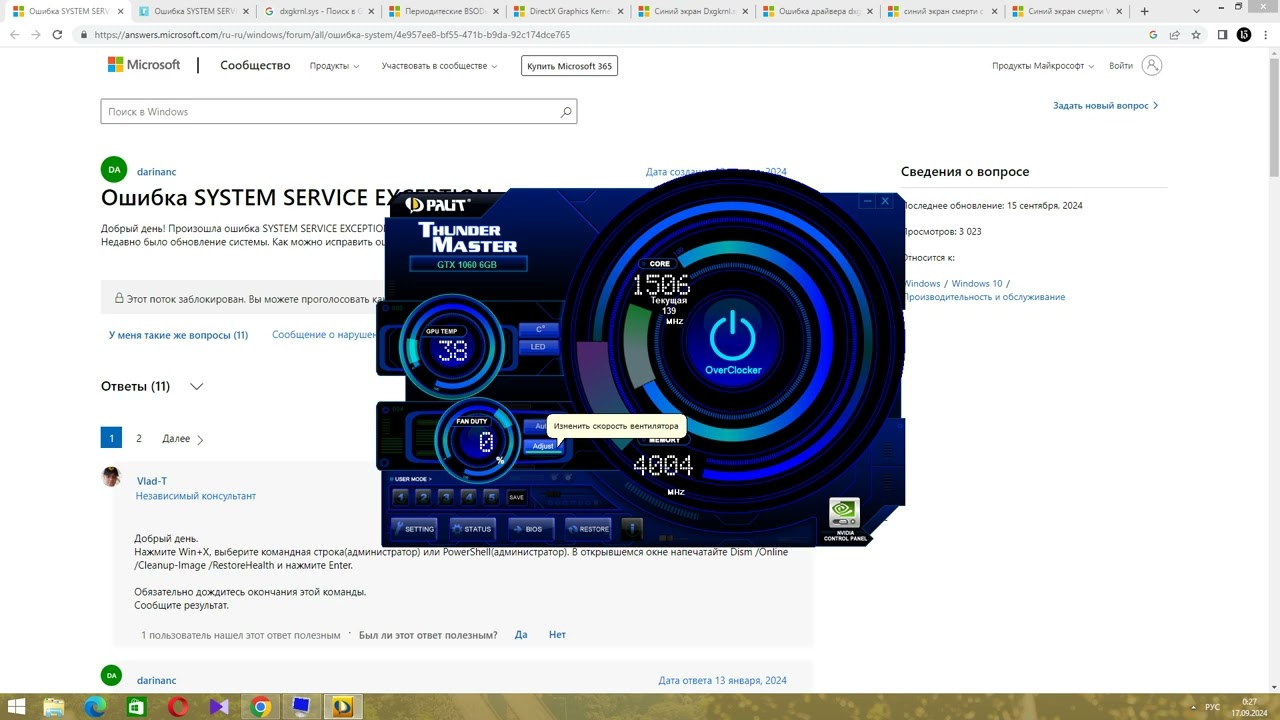Click ThunderMaster icon in taskbar
This screenshot has width=1280, height=720.
coord(343,707)
